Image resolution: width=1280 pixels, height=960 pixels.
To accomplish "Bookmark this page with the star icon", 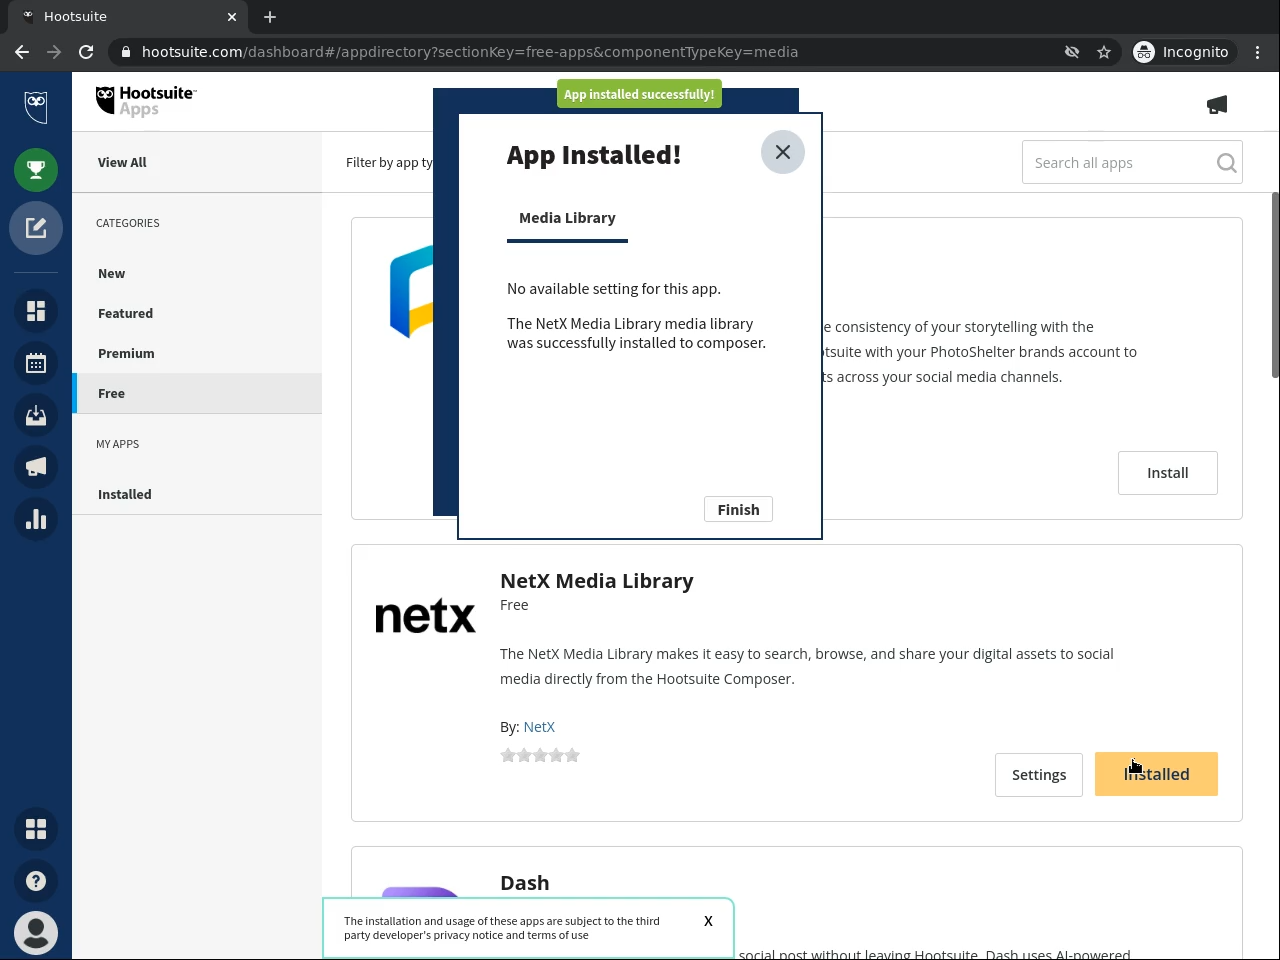I will pos(1104,52).
